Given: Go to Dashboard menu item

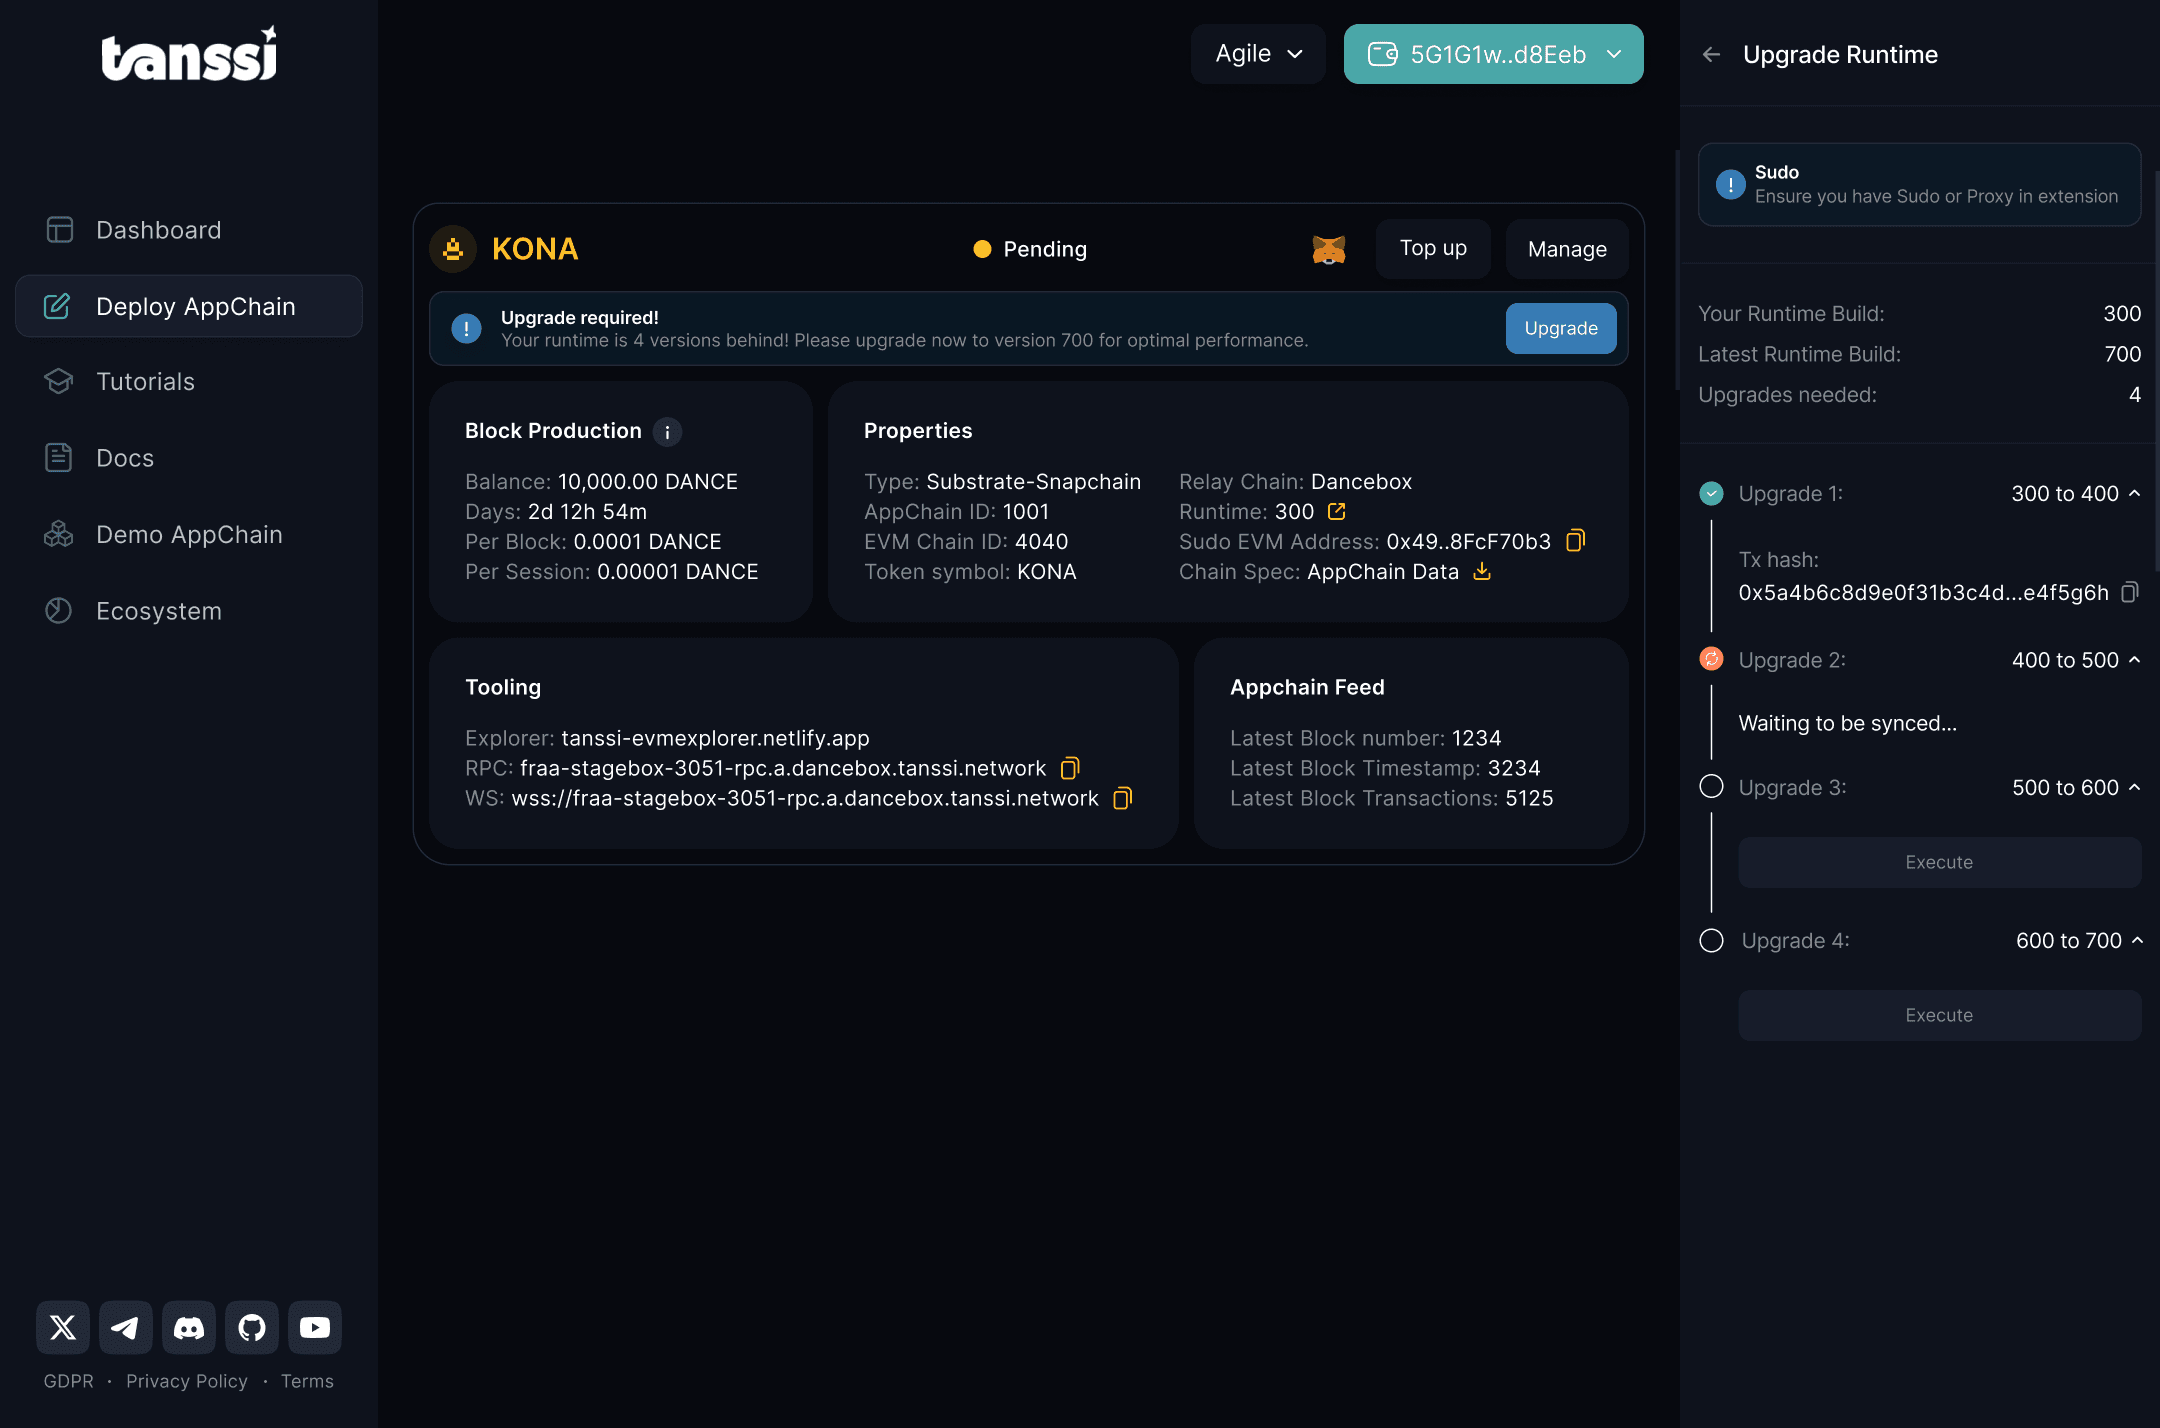Looking at the screenshot, I should pos(189,230).
